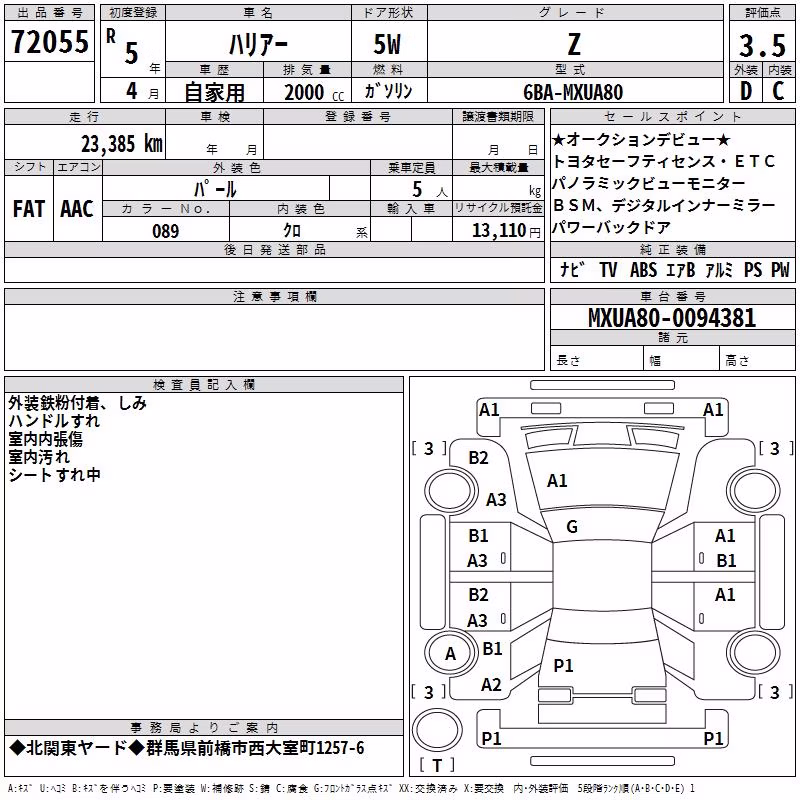This screenshot has height=800, width=800.
Task: Select the shift type FAT
Action: pyautogui.click(x=29, y=209)
